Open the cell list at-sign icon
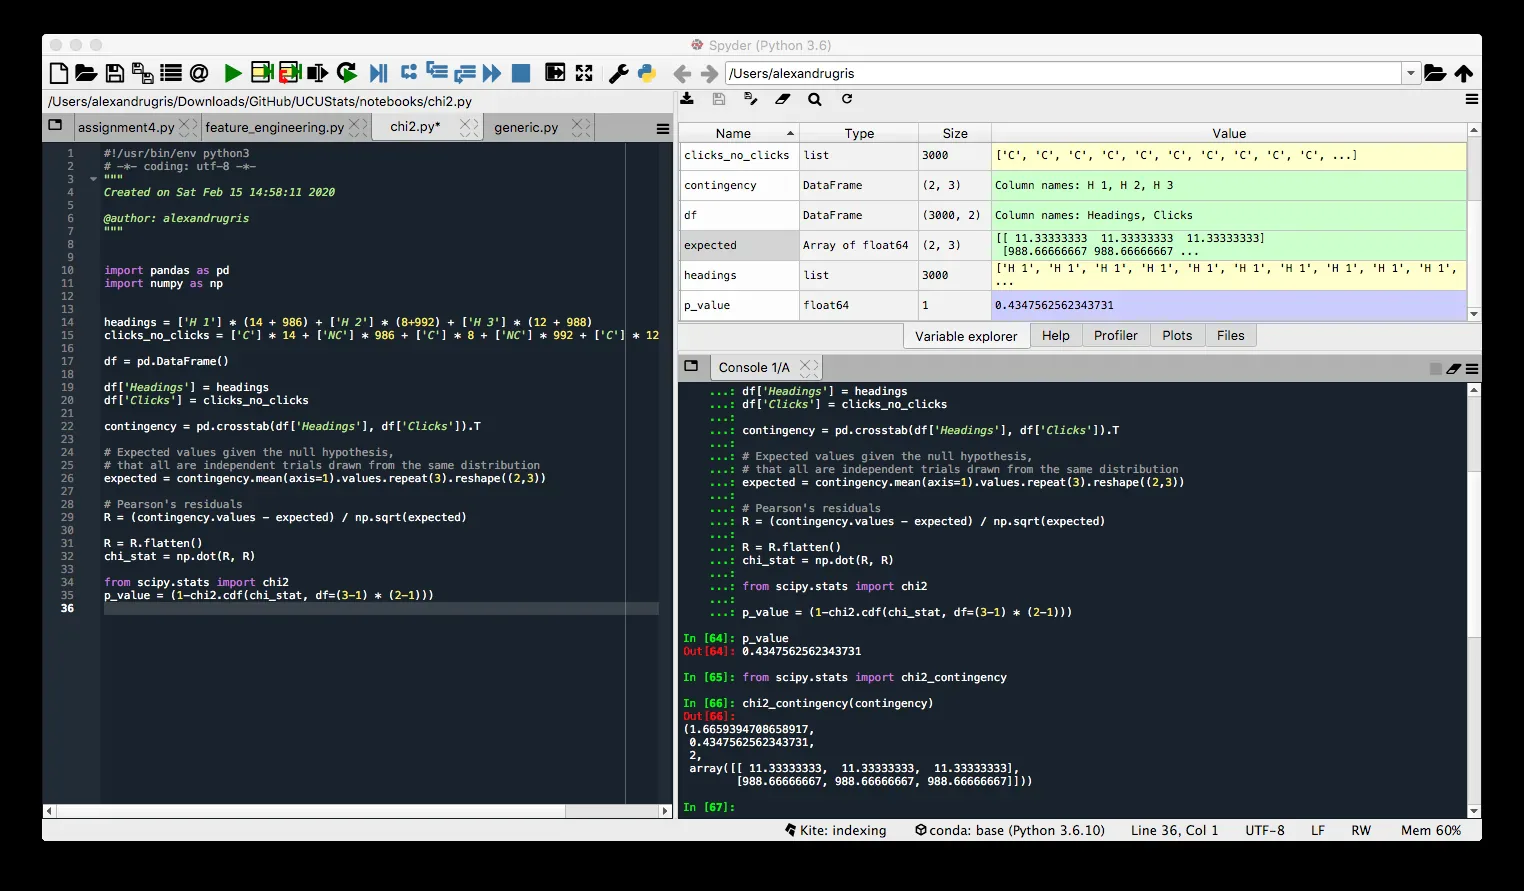Image resolution: width=1524 pixels, height=891 pixels. [x=199, y=73]
